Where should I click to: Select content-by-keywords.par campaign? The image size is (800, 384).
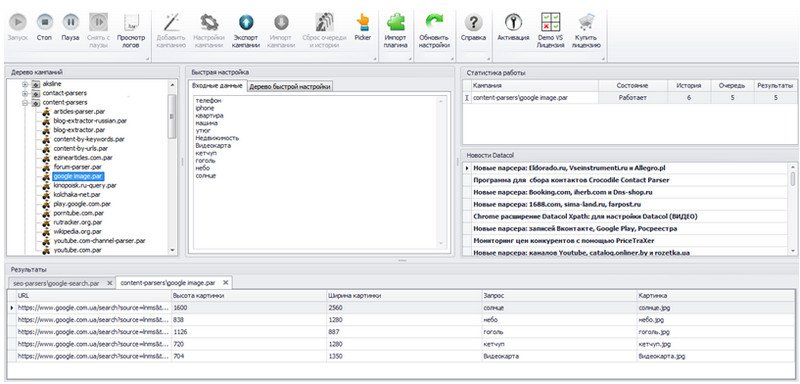[x=89, y=139]
